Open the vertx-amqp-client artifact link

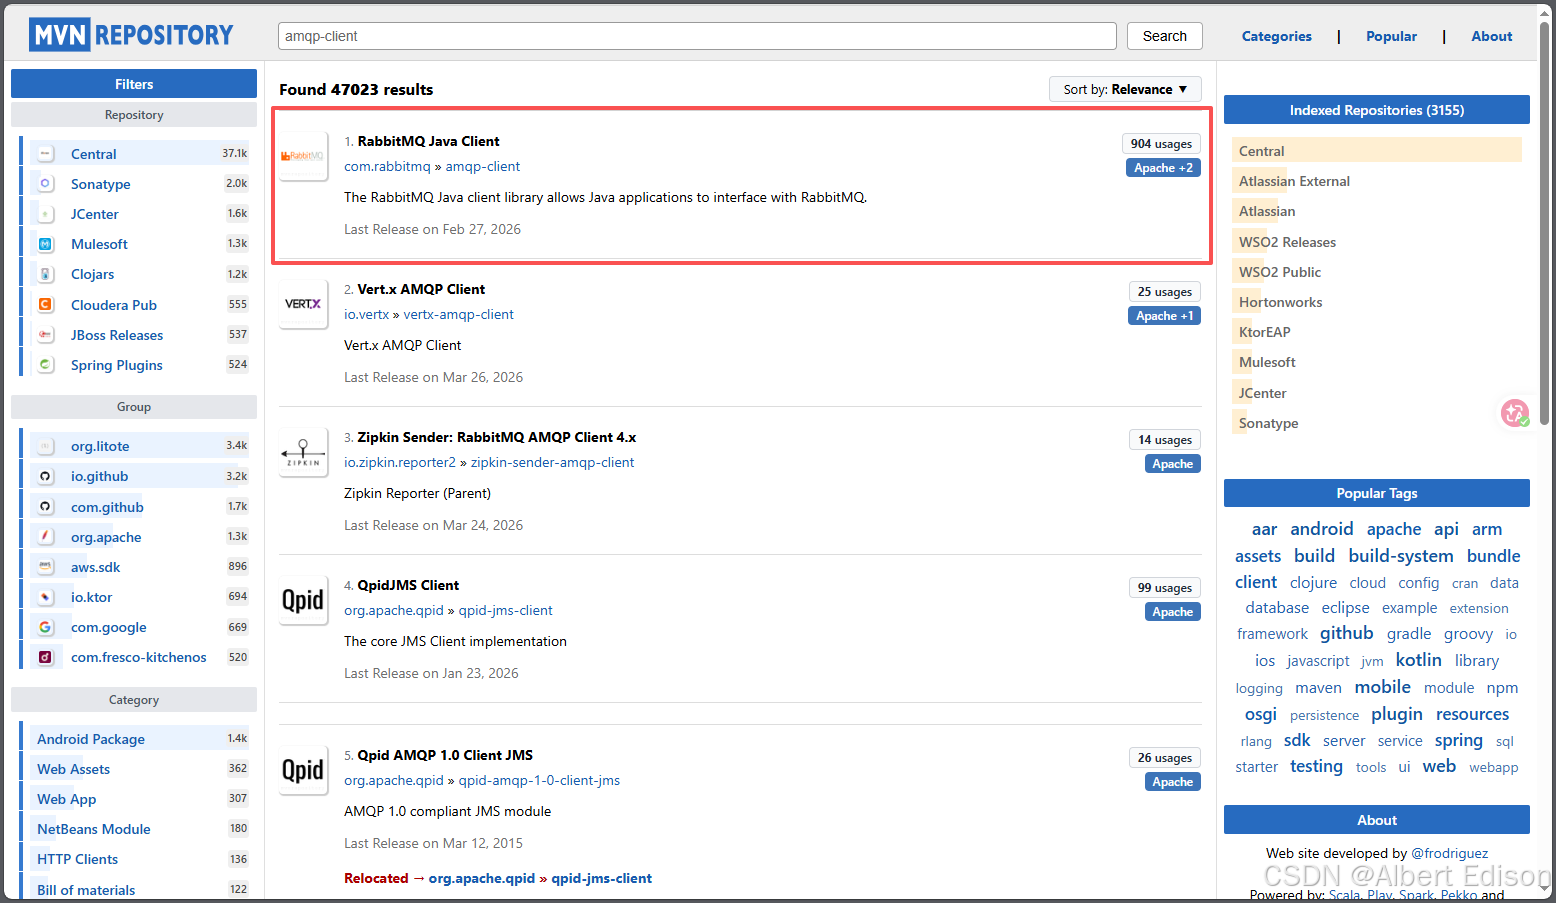point(458,314)
